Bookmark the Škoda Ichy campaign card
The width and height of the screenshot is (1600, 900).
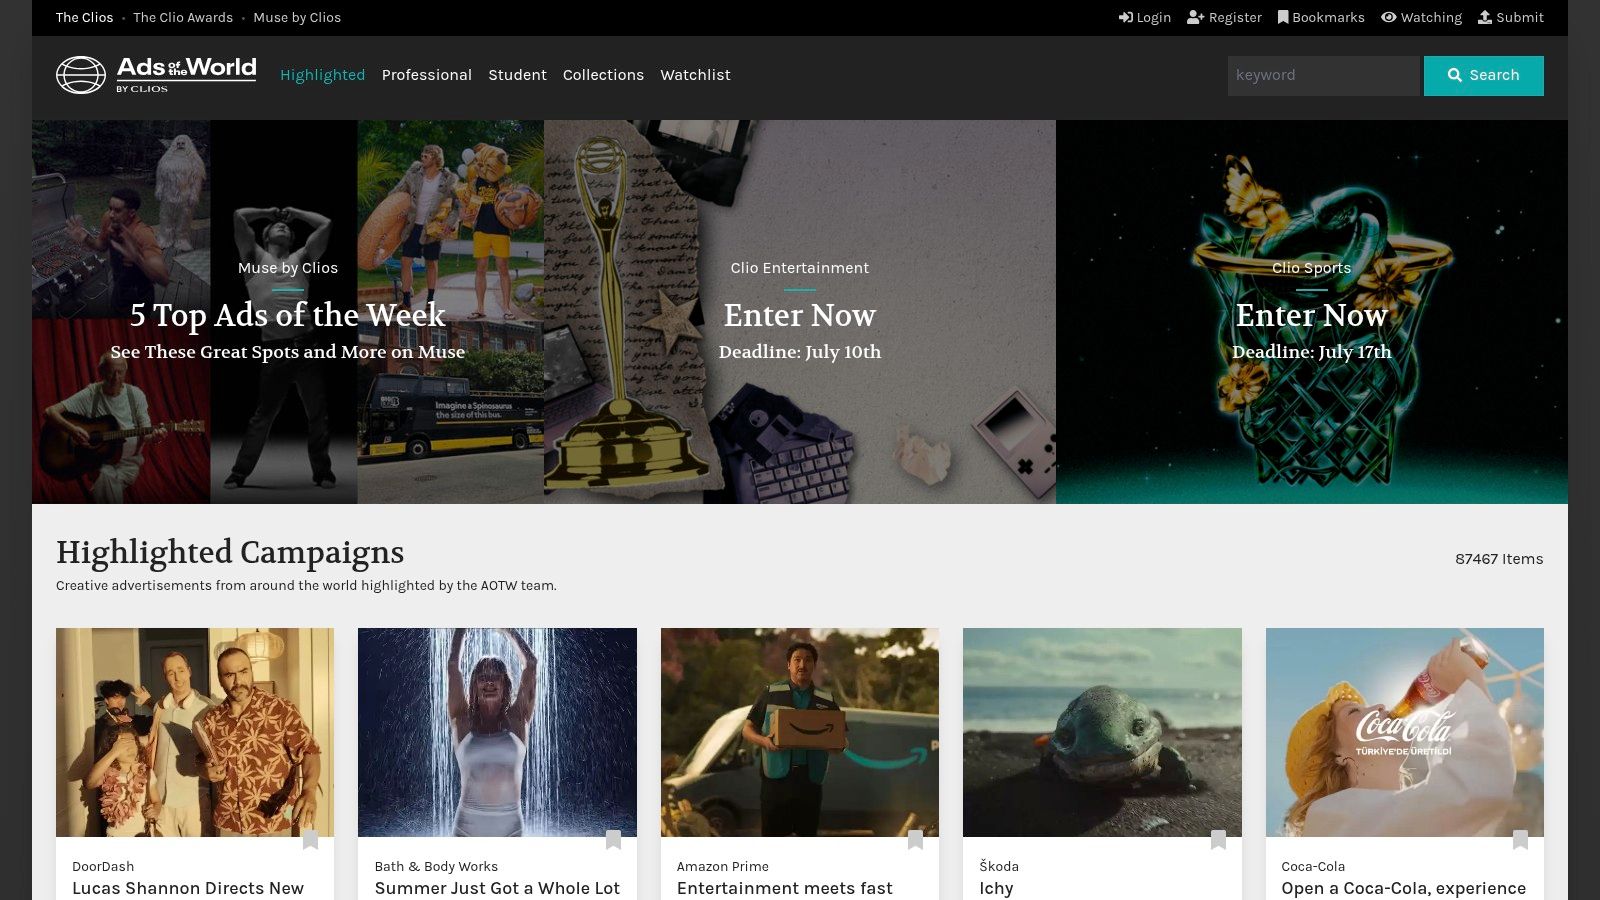tap(1218, 840)
